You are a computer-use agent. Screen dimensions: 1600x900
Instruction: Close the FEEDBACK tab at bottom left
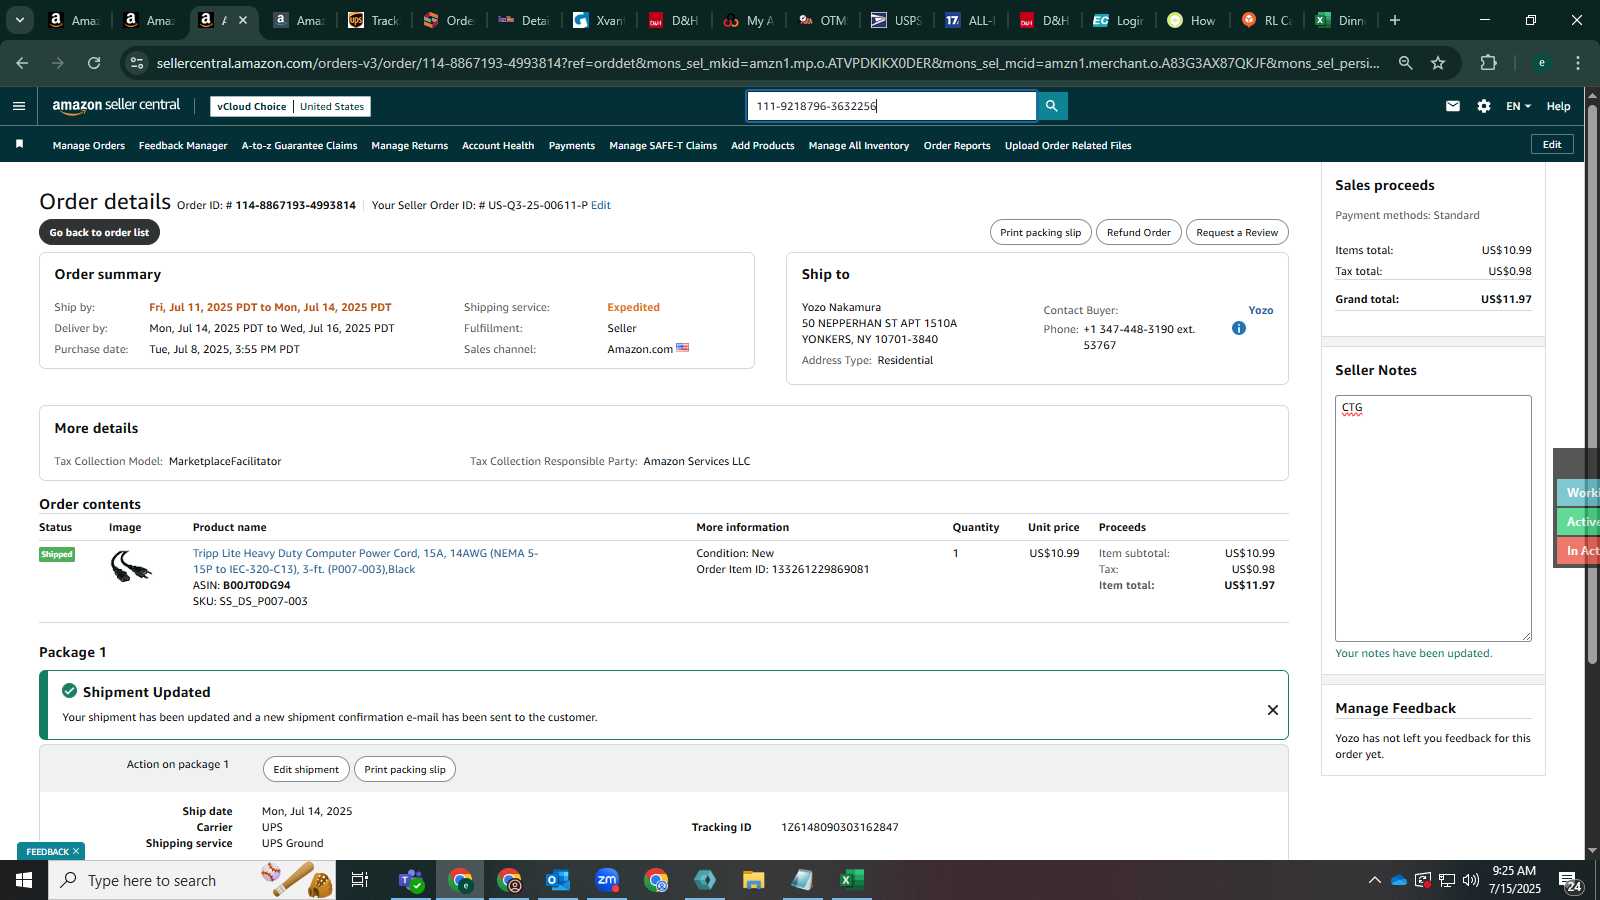tap(75, 851)
